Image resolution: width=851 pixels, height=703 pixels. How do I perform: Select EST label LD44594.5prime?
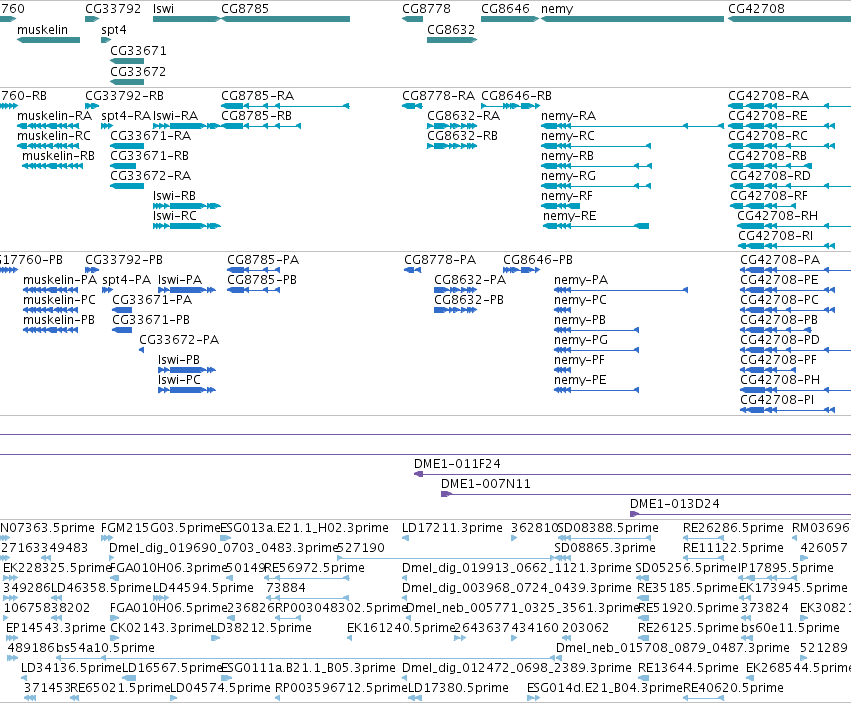click(203, 588)
